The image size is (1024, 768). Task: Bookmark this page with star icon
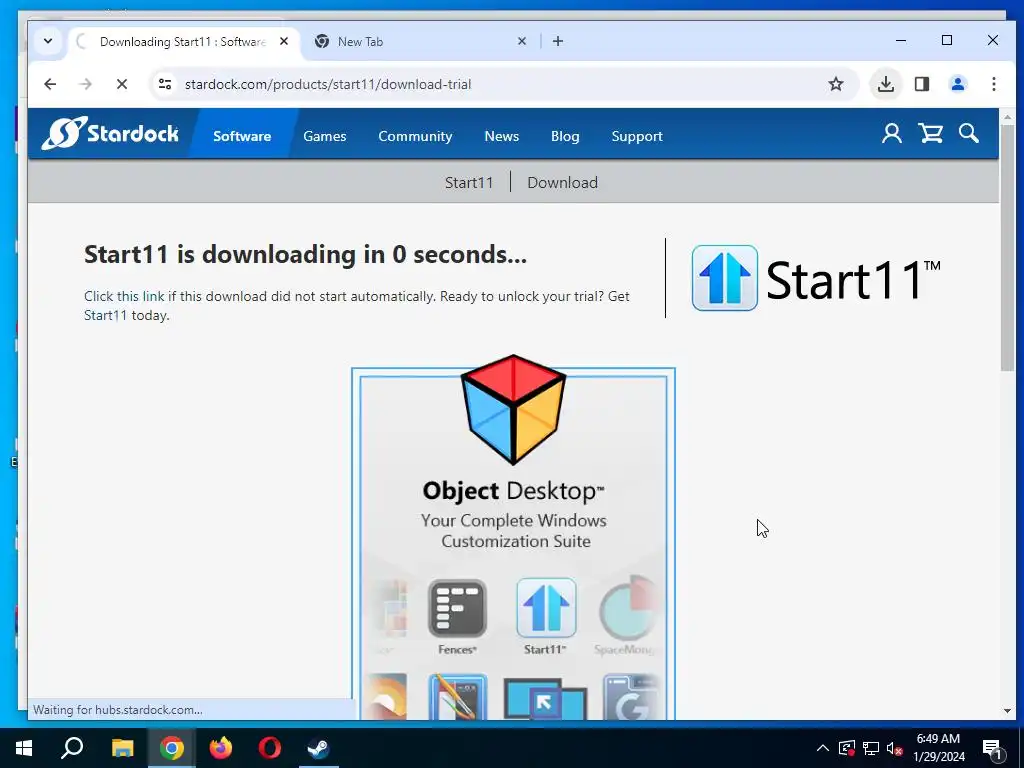click(836, 84)
